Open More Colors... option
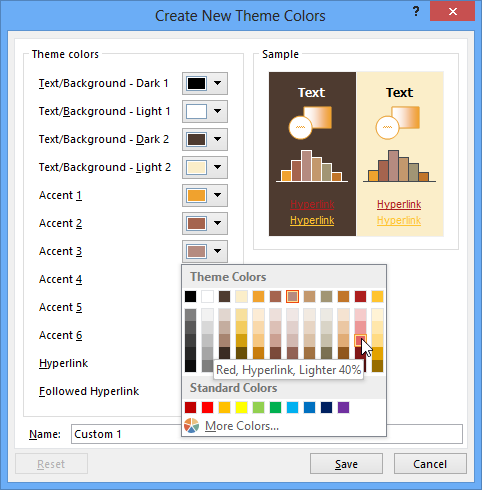The image size is (482, 490). [242, 426]
